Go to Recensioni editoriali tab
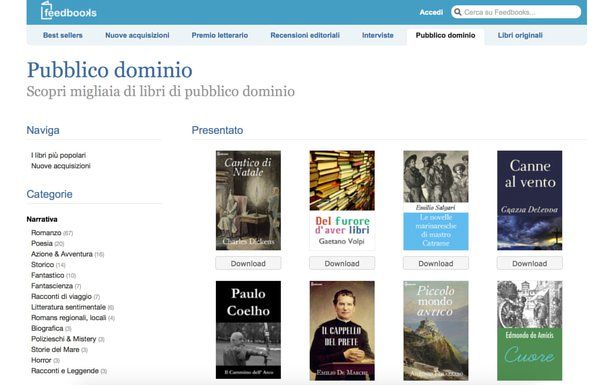Image resolution: width=610 pixels, height=385 pixels. click(305, 35)
